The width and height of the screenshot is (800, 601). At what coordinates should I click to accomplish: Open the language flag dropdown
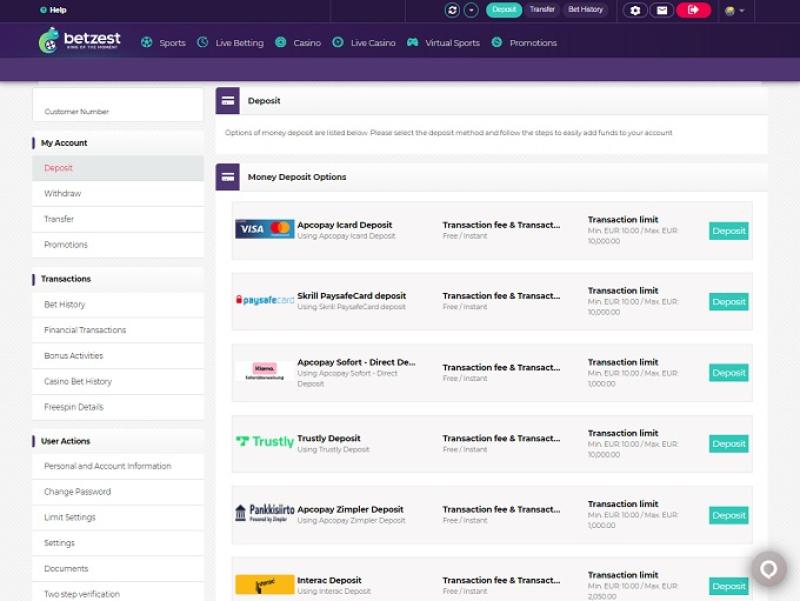click(734, 11)
